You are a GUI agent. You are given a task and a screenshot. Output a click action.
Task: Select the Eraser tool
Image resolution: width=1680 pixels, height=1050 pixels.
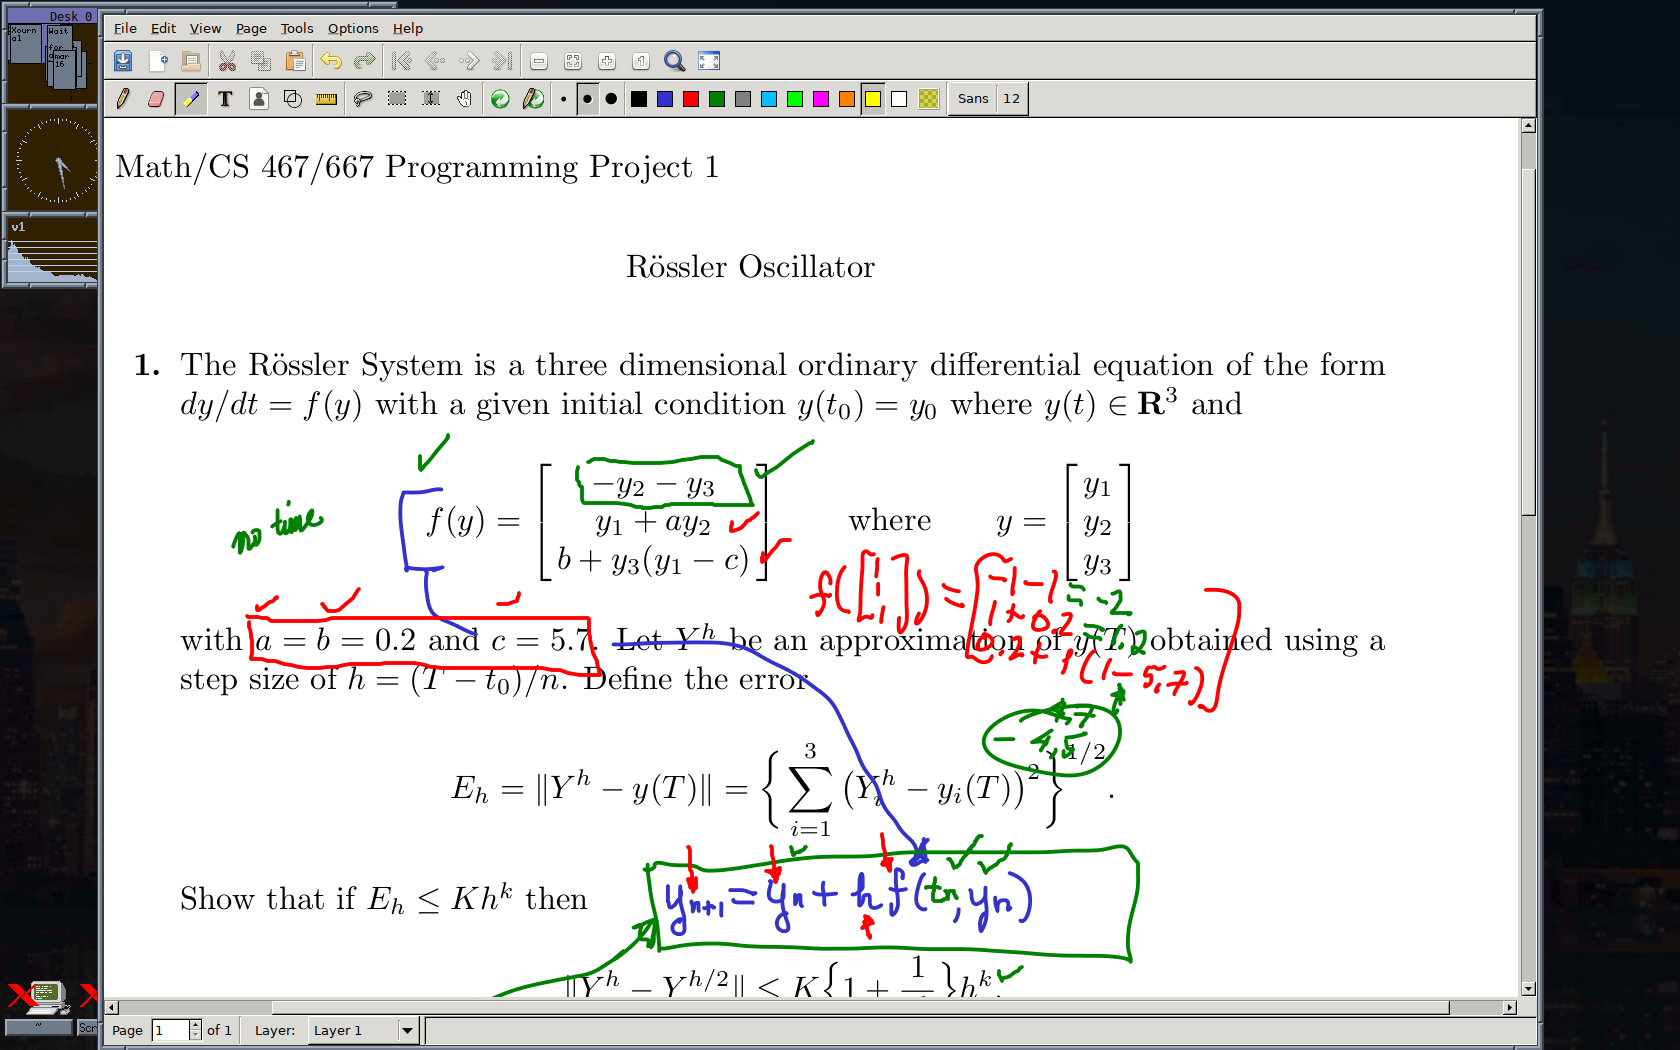coord(156,99)
